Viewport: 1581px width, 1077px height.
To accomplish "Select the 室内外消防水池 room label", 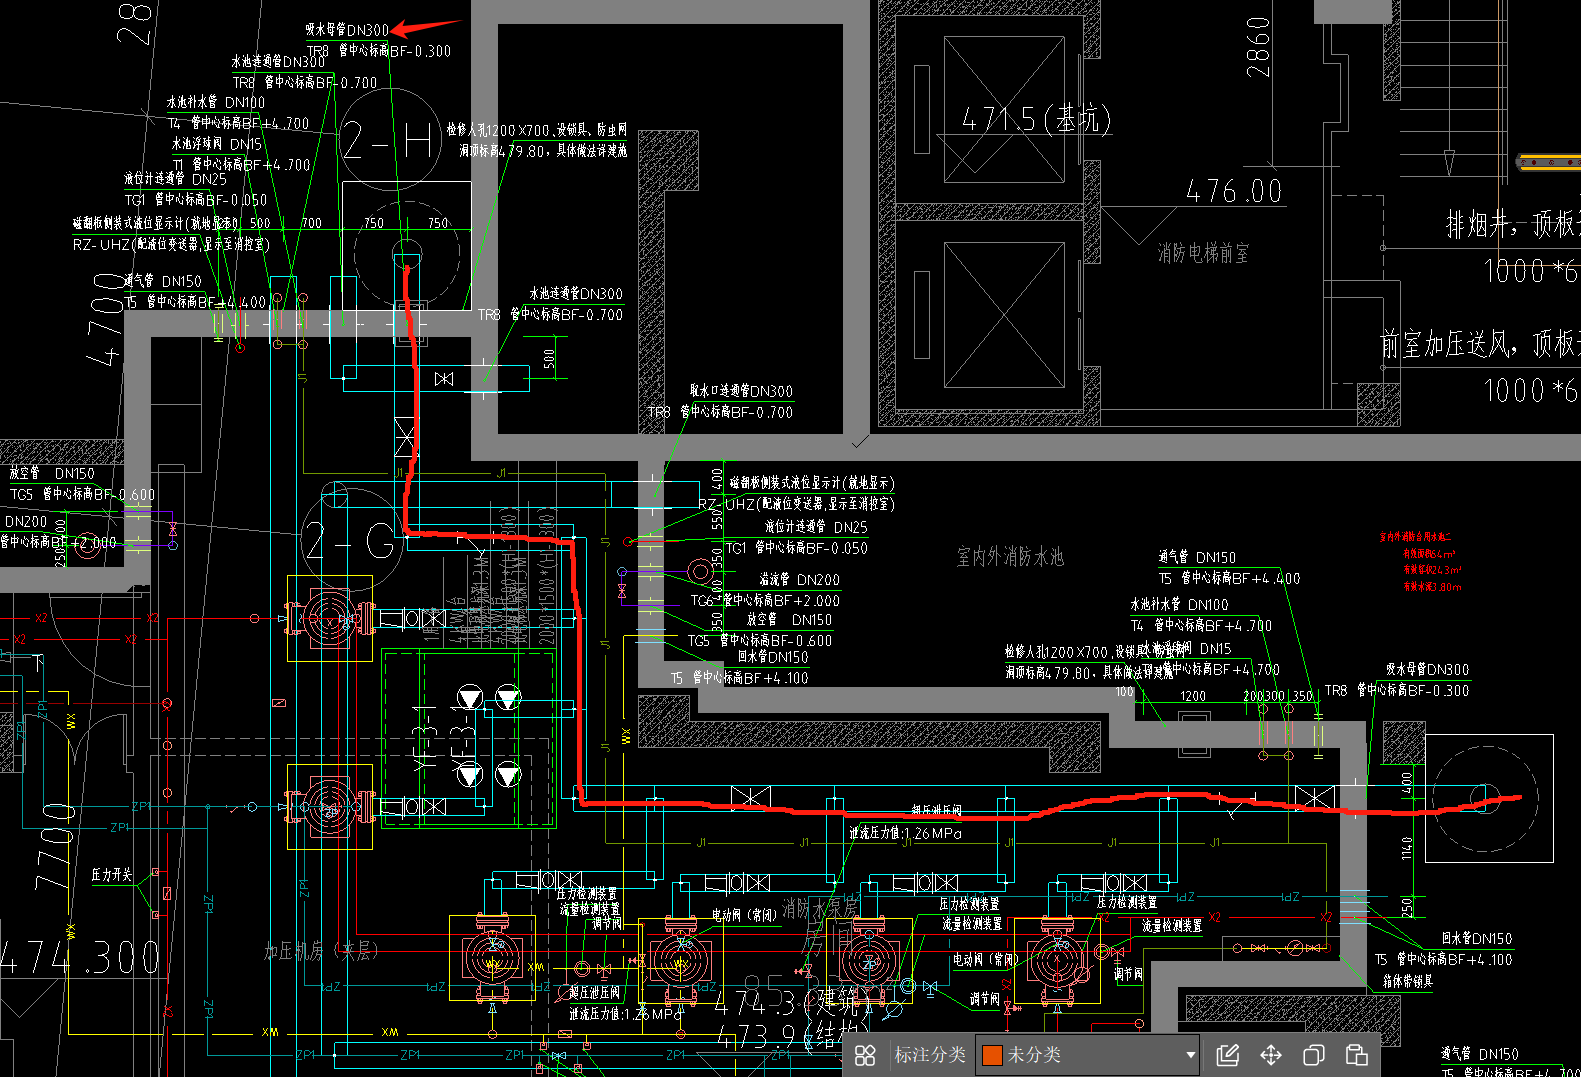I will [x=1010, y=557].
